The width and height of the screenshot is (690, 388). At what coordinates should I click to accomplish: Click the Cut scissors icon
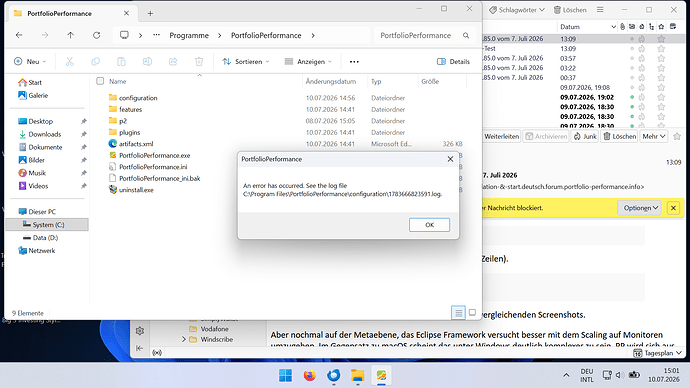(x=70, y=62)
